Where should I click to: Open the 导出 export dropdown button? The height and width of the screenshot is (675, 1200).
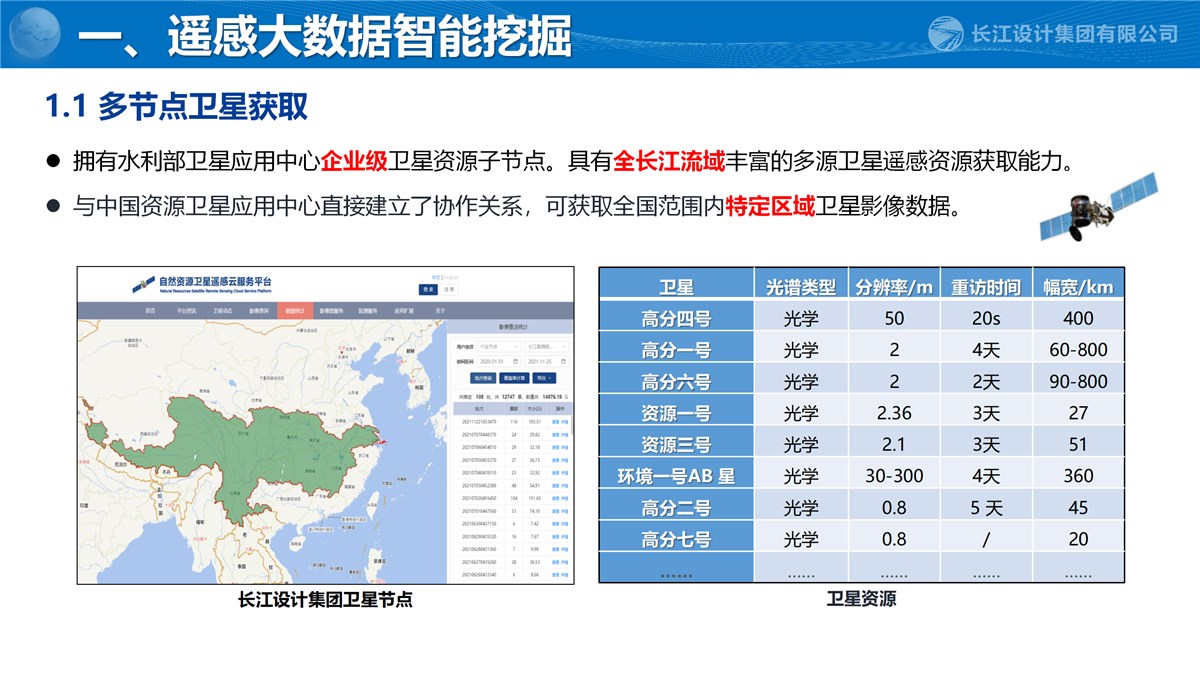click(x=545, y=379)
